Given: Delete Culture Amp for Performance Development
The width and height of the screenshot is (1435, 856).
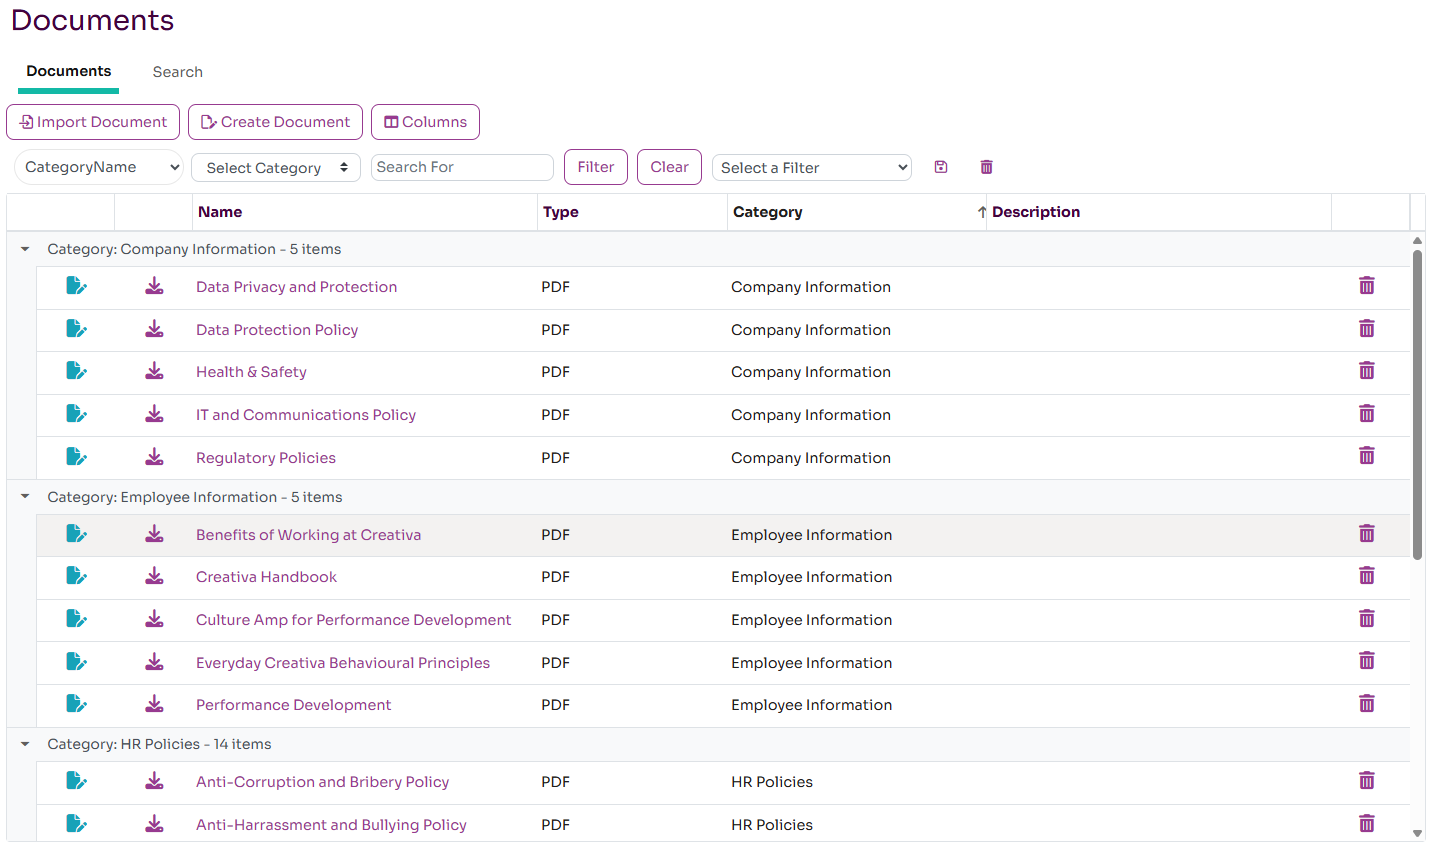Looking at the screenshot, I should (x=1366, y=620).
